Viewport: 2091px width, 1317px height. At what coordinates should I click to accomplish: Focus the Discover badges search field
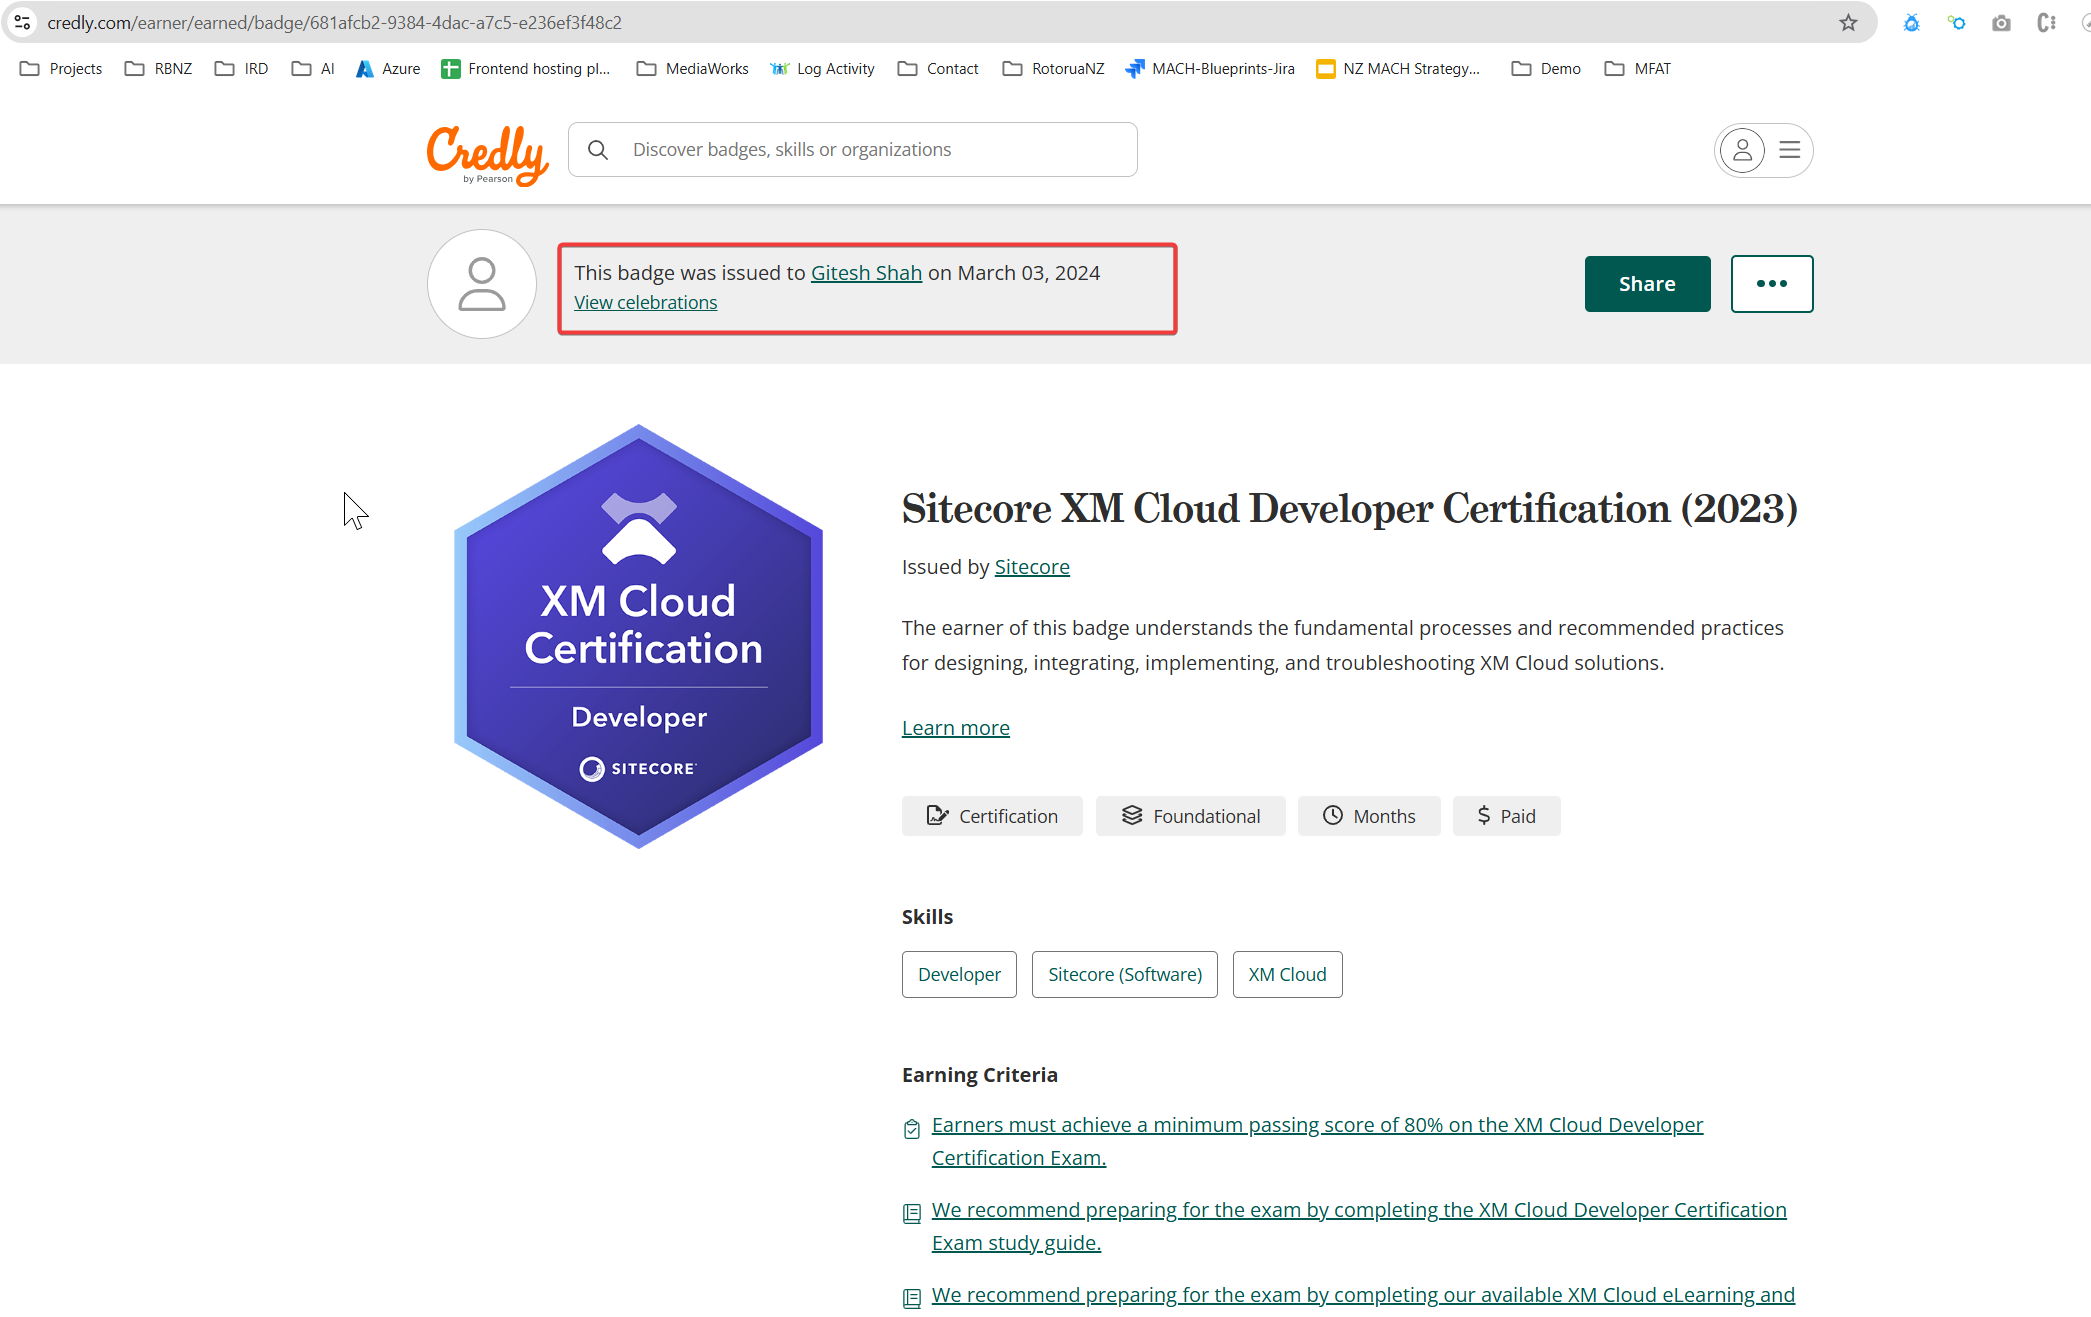853,150
